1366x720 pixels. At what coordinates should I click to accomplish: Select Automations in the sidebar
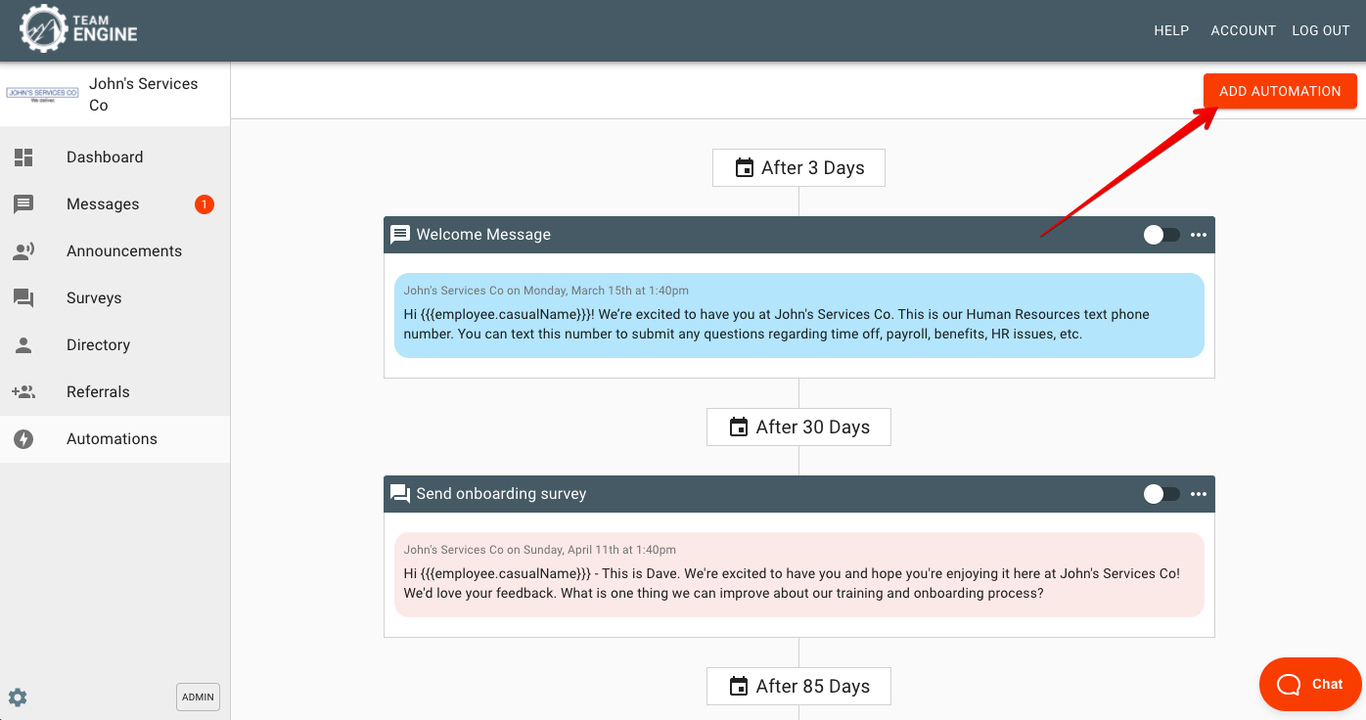pos(115,439)
